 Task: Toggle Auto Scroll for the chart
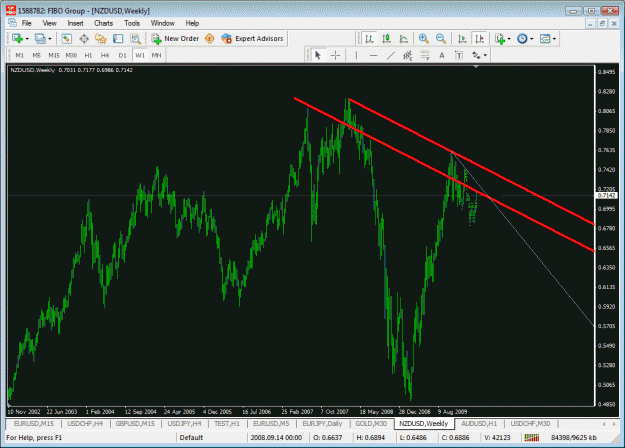click(x=462, y=39)
